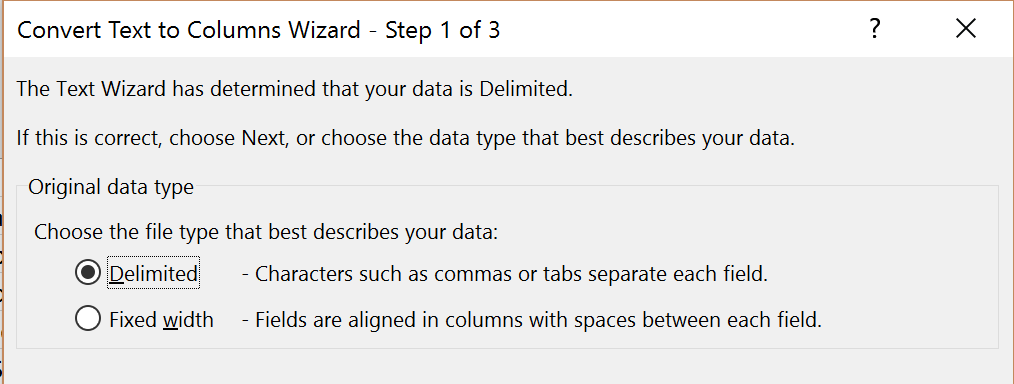This screenshot has height=384, width=1014.
Task: Close the Convert Text to Columns Wizard
Action: pos(965,28)
